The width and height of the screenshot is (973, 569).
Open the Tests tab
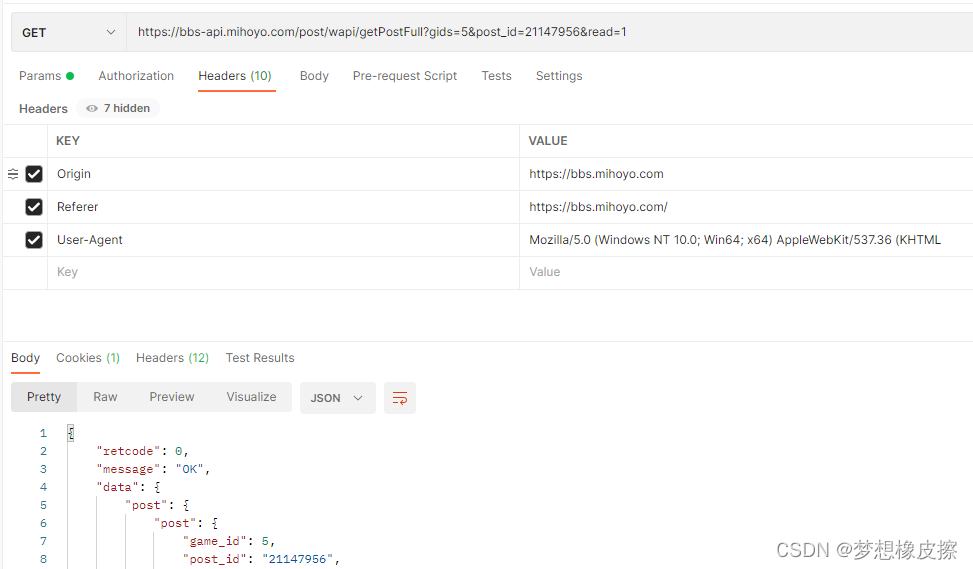pyautogui.click(x=496, y=76)
